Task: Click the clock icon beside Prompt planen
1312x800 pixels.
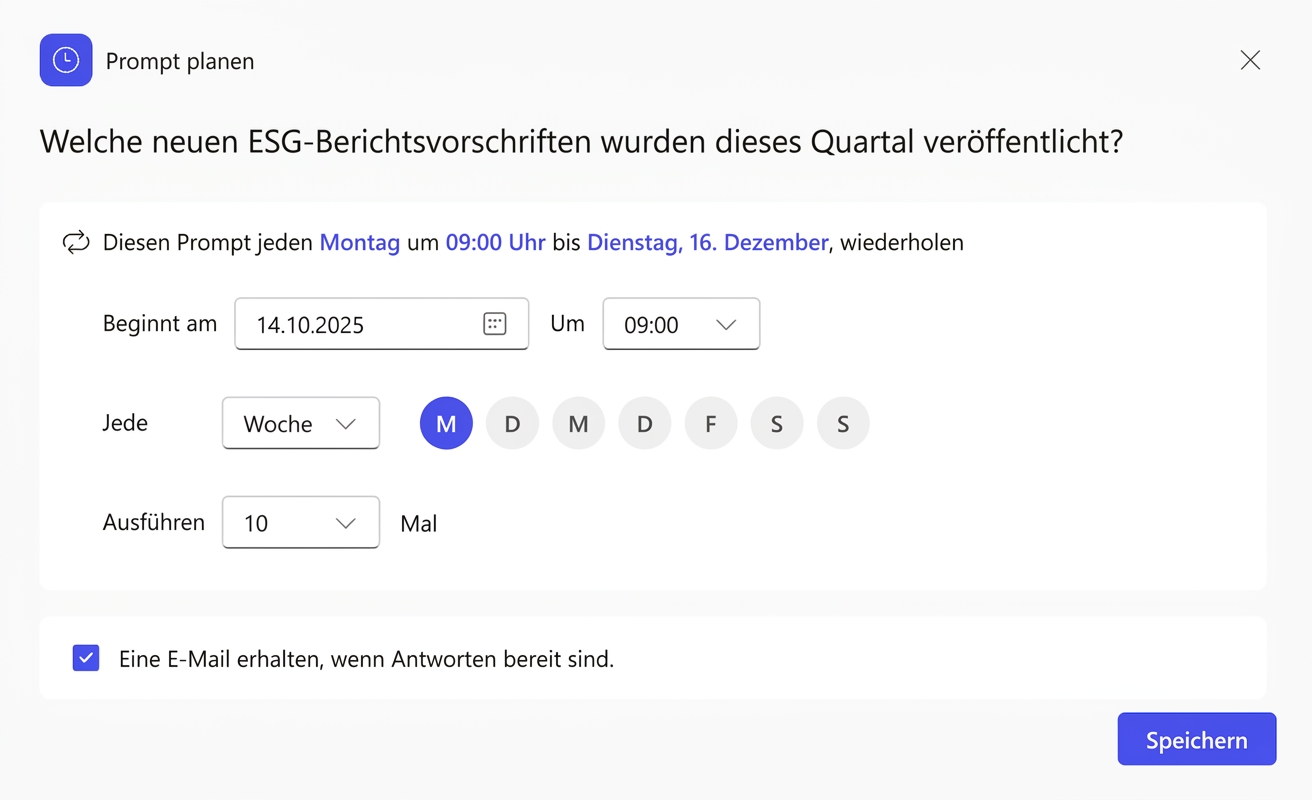Action: click(x=66, y=60)
